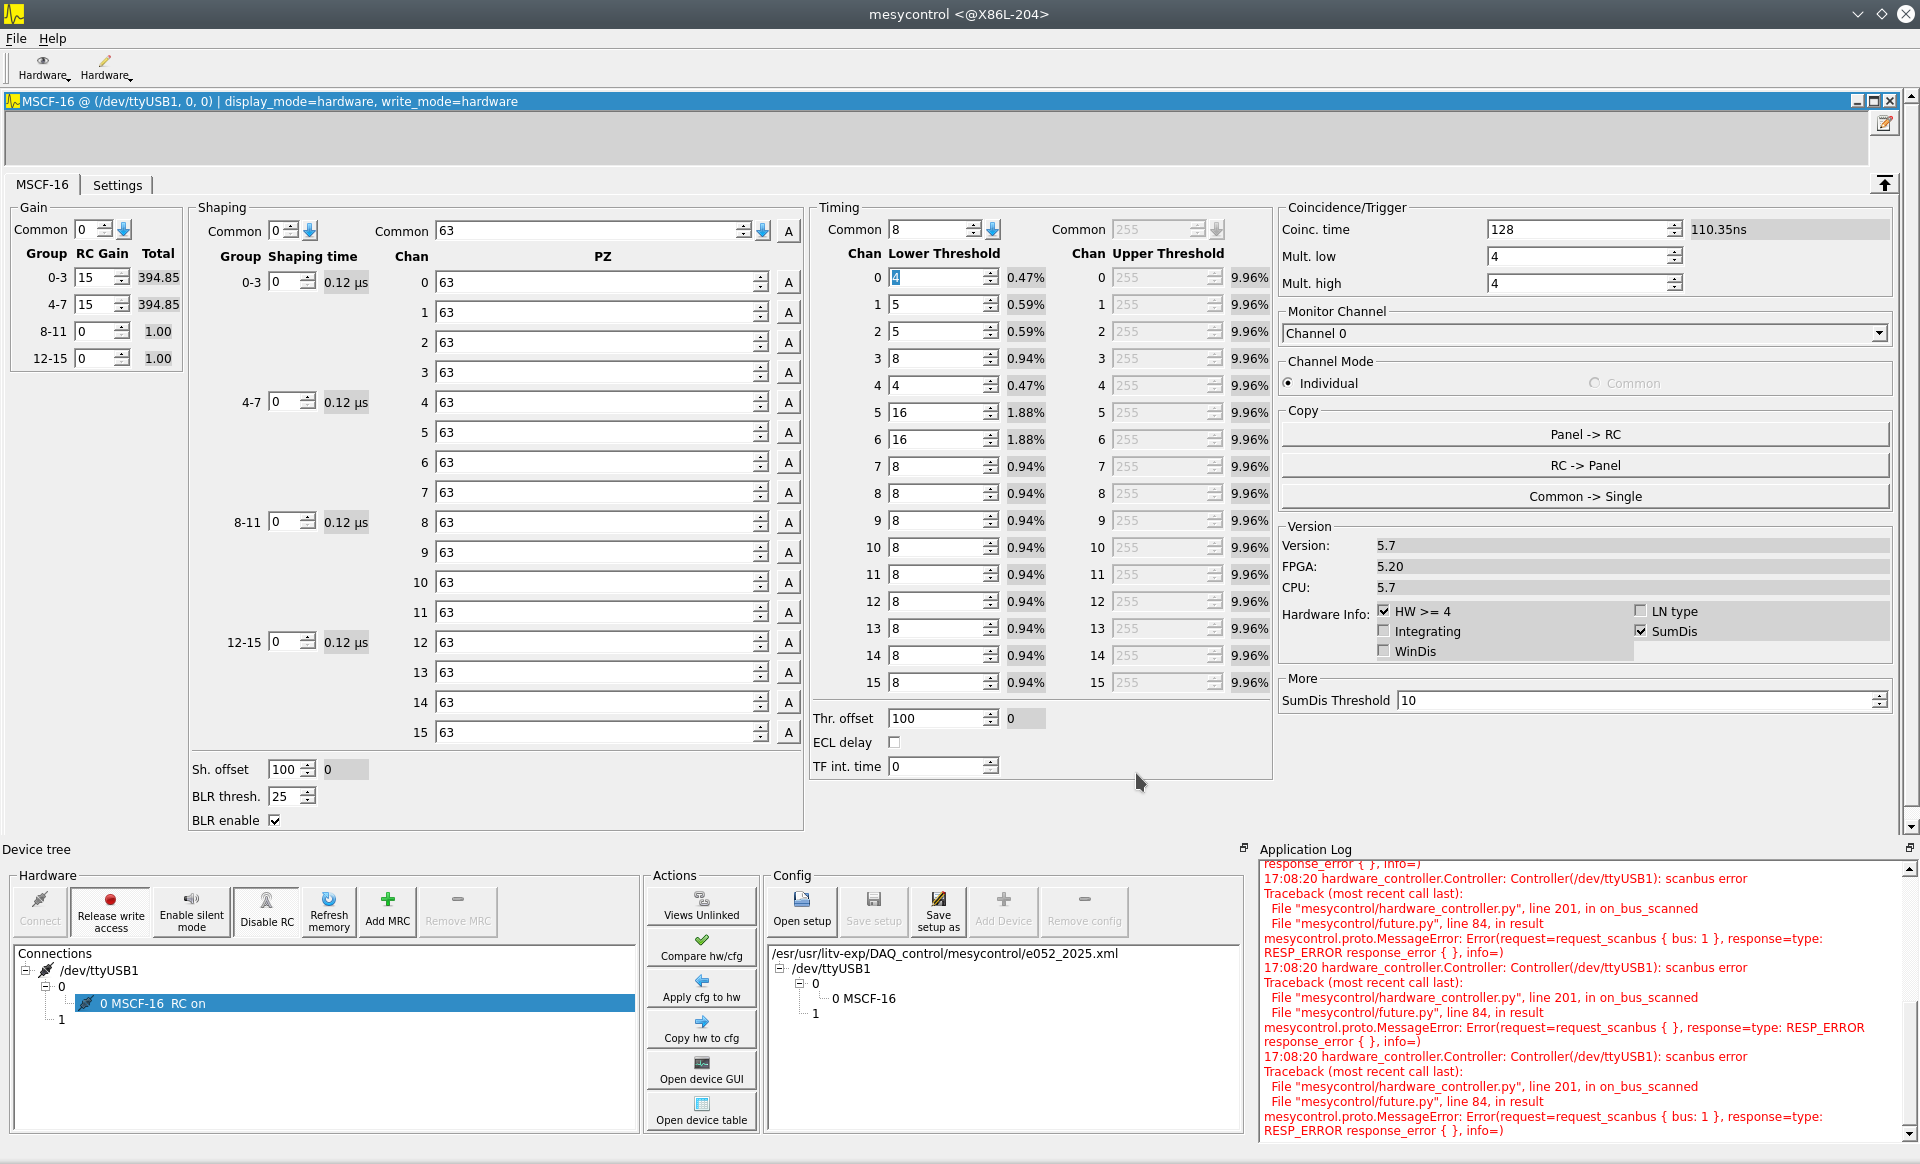Screen dimensions: 1920x1164
Task: Click common PZ auto A button
Action: pyautogui.click(x=789, y=231)
